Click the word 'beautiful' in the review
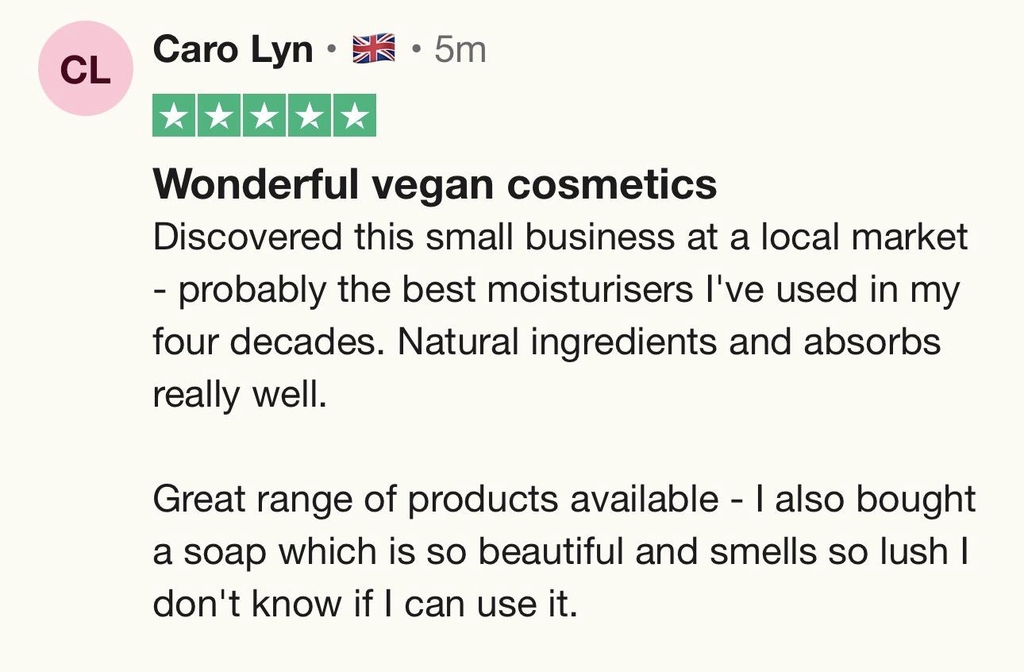 (x=550, y=550)
